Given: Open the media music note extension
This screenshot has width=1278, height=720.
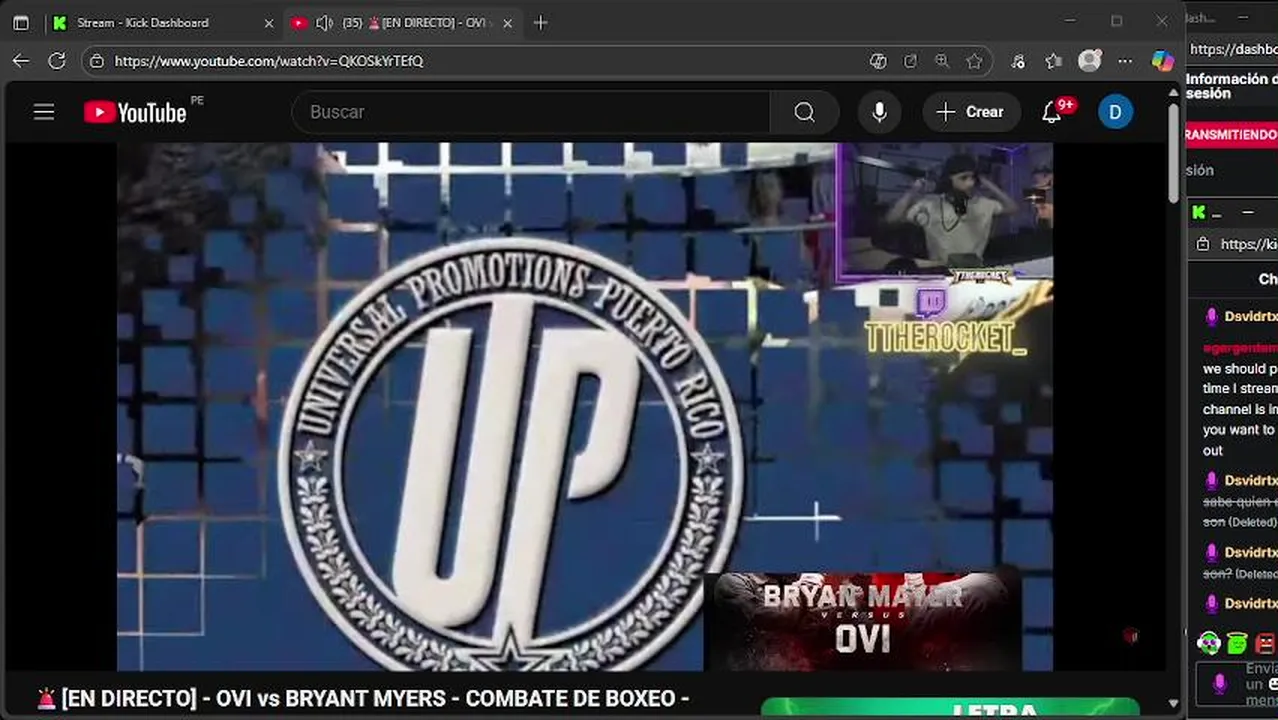Looking at the screenshot, I should click(x=1018, y=61).
